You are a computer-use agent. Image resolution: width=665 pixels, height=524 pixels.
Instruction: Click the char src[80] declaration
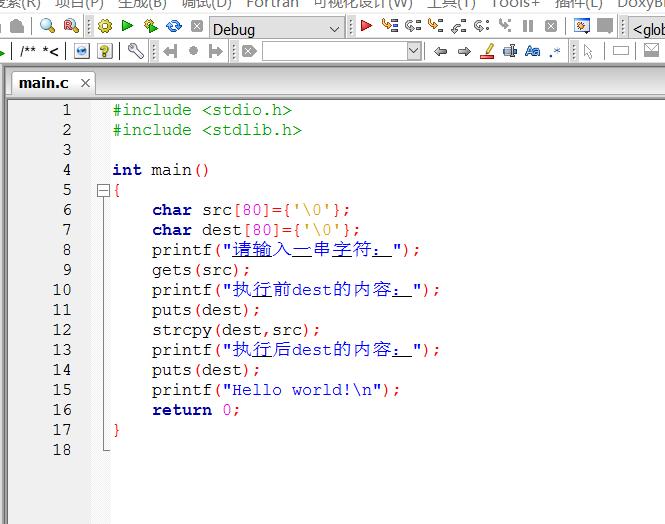tap(251, 210)
